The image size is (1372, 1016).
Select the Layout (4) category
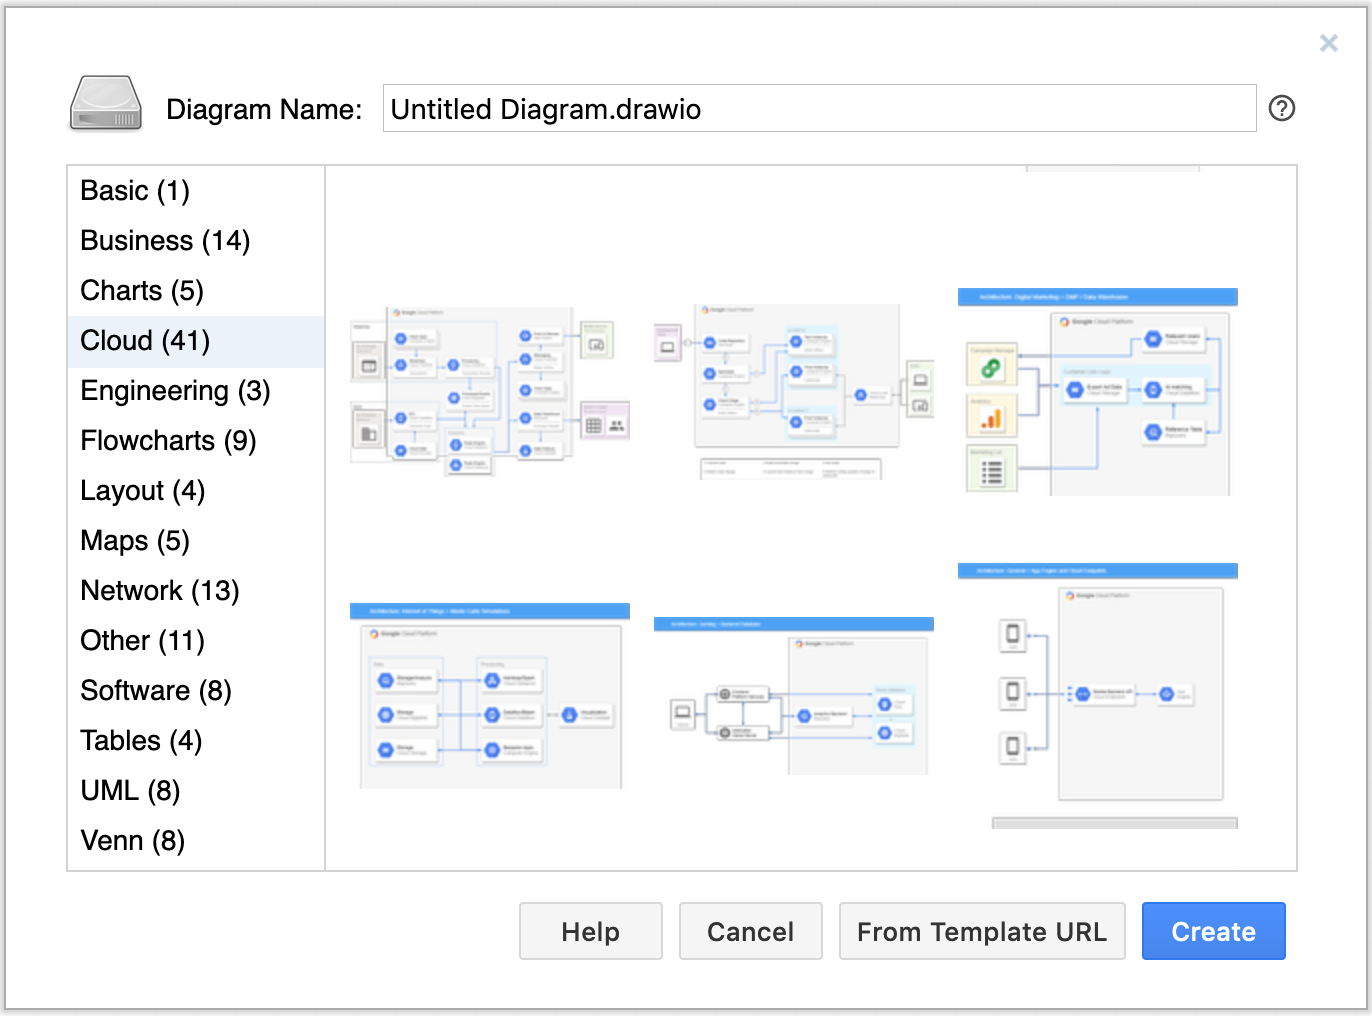pyautogui.click(x=196, y=491)
